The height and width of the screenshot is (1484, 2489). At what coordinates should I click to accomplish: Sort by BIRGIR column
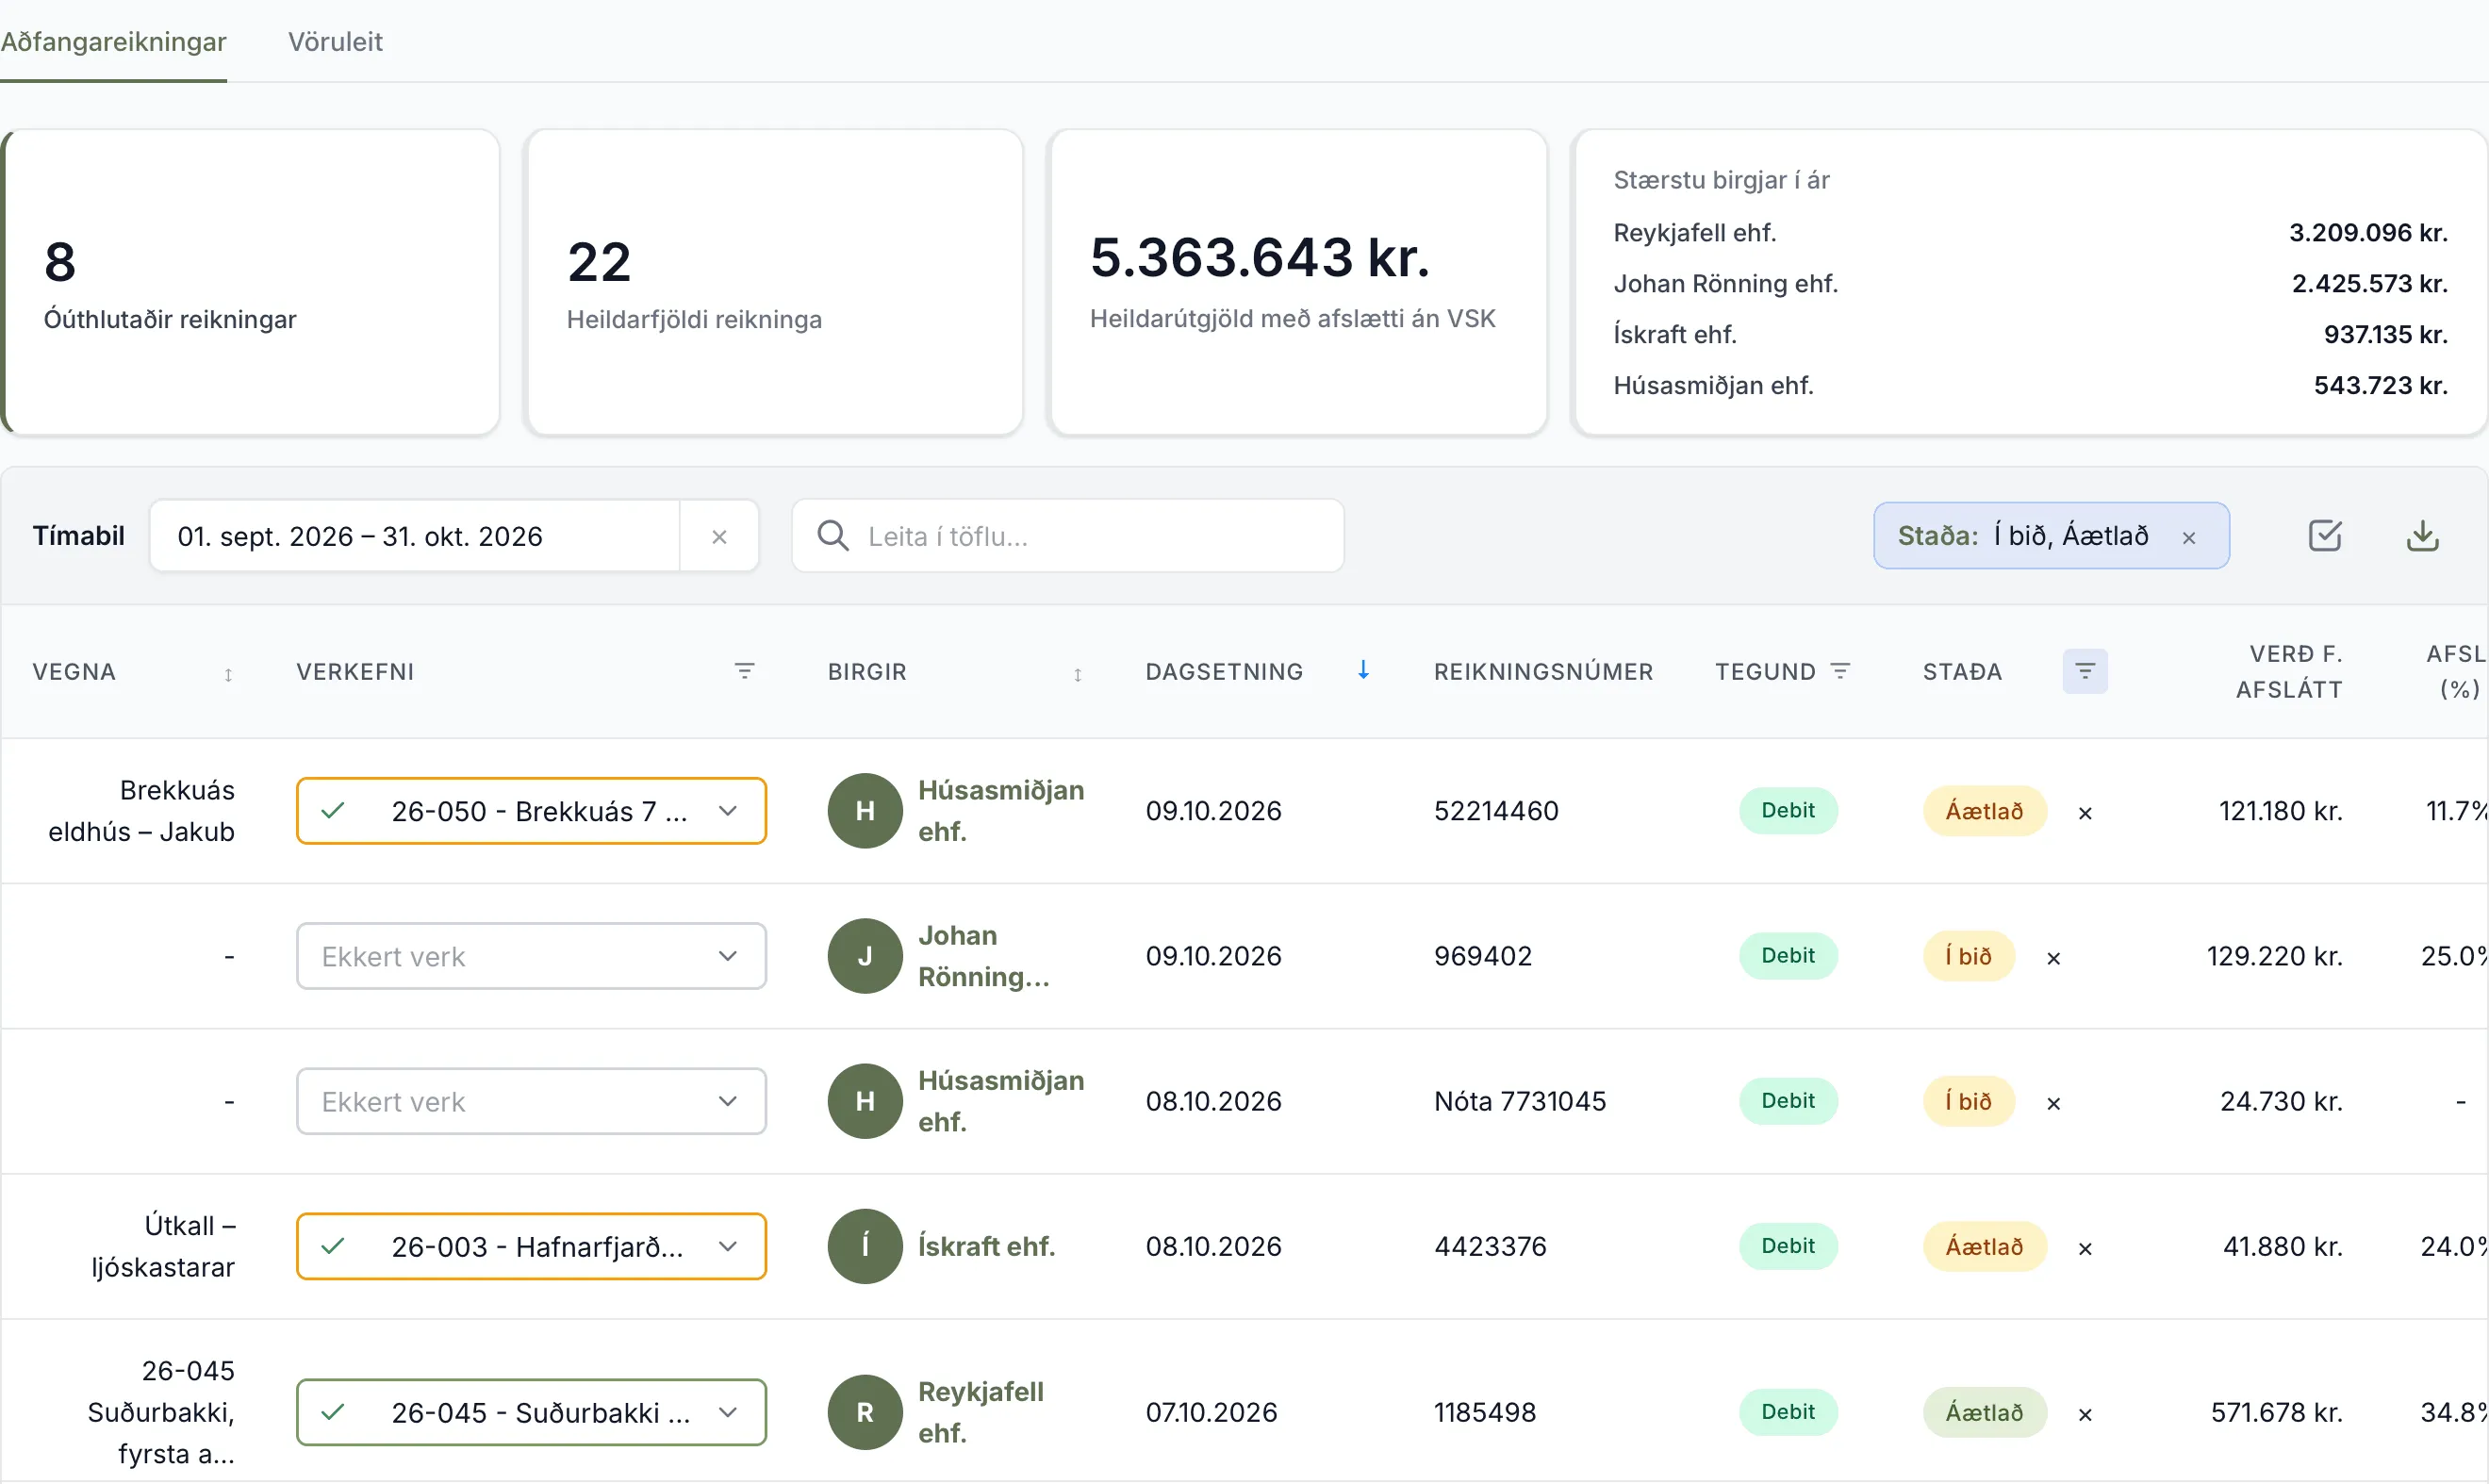point(1078,674)
